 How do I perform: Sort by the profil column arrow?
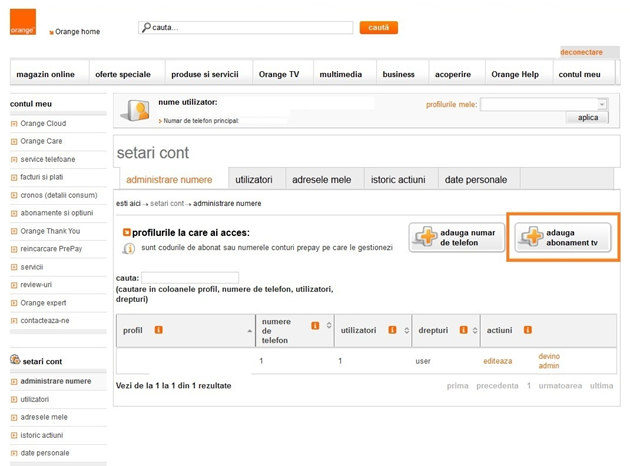point(250,331)
